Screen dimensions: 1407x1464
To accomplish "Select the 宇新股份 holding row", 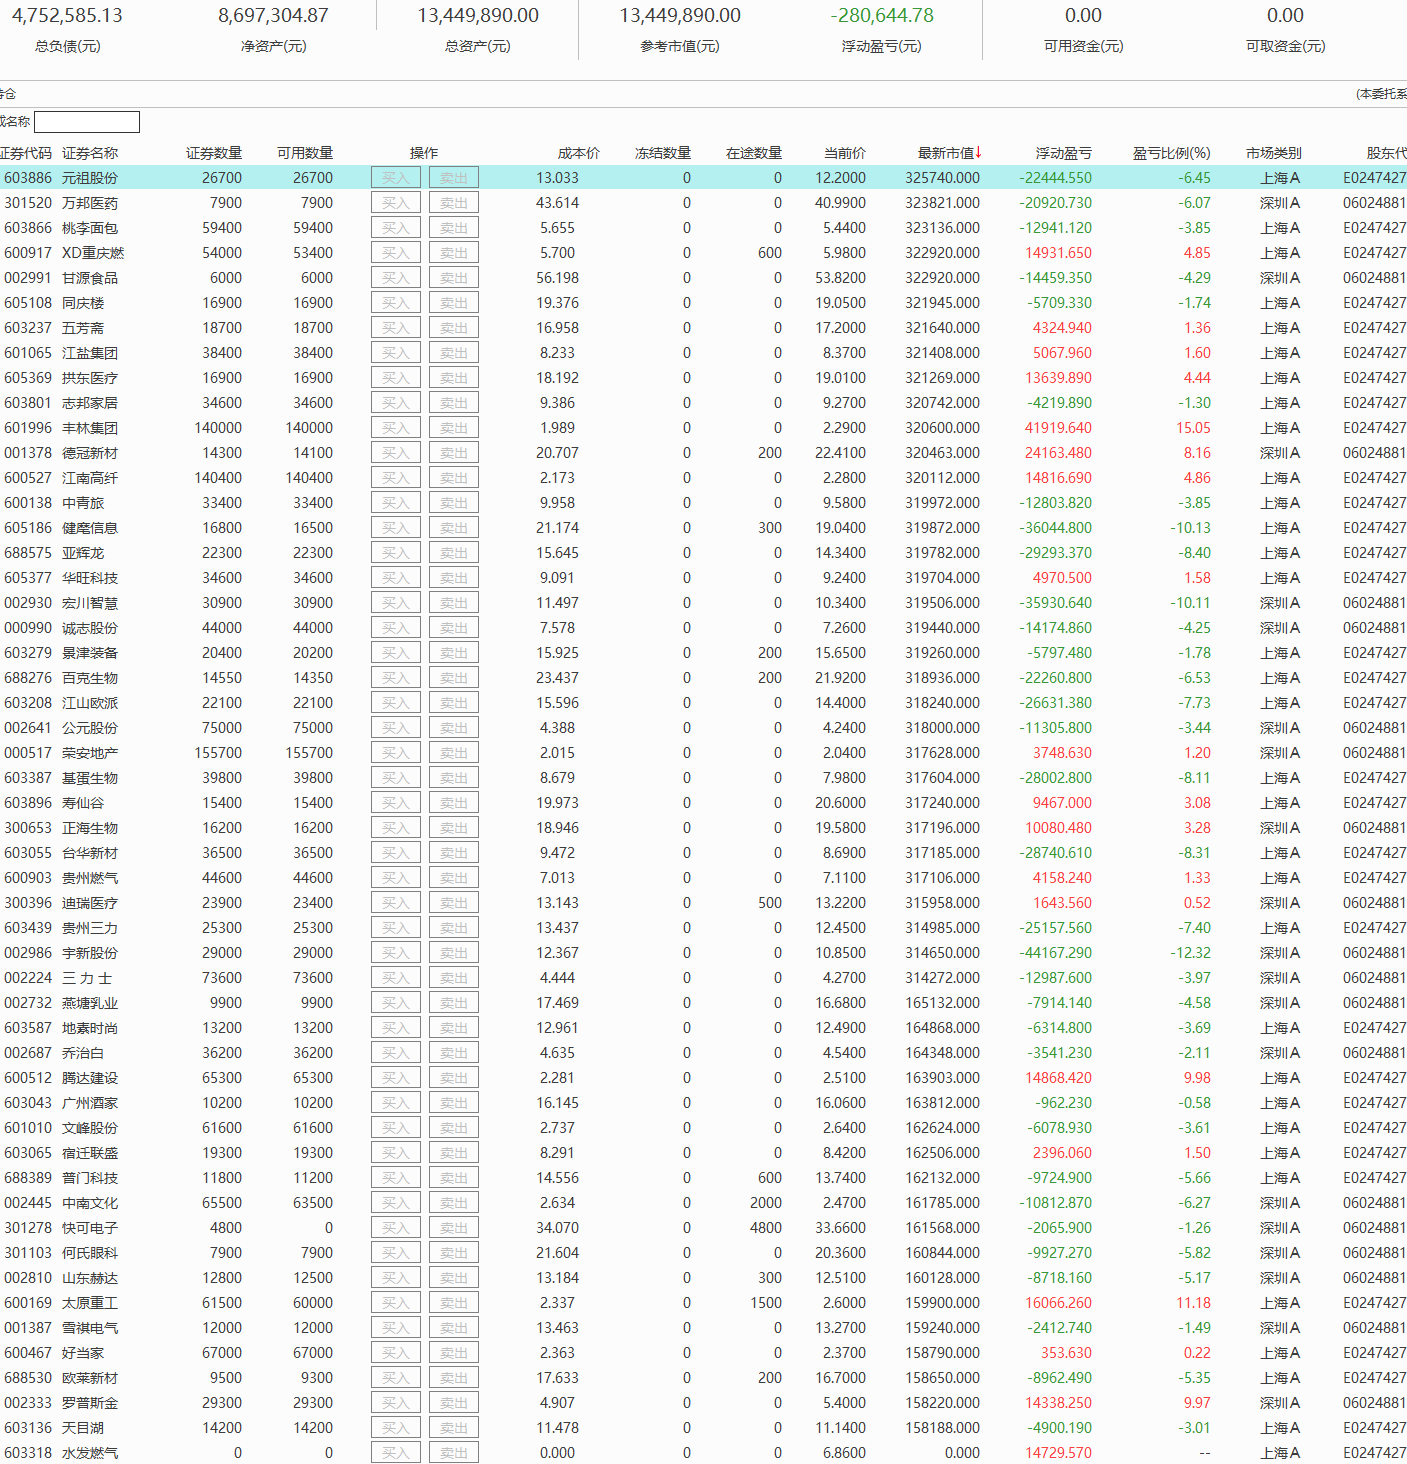I will pos(90,953).
